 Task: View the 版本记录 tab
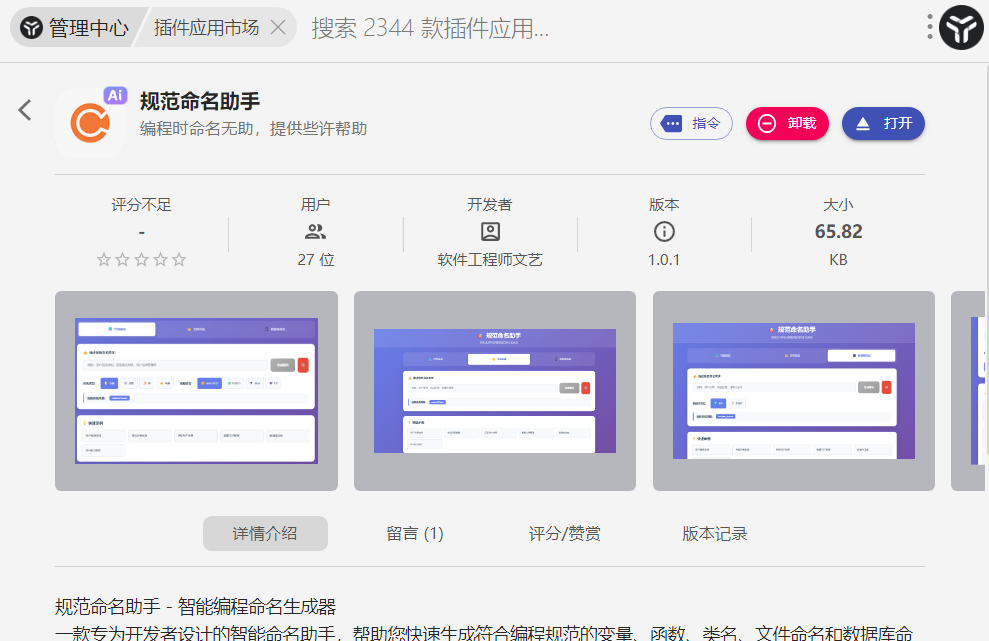[x=715, y=534]
